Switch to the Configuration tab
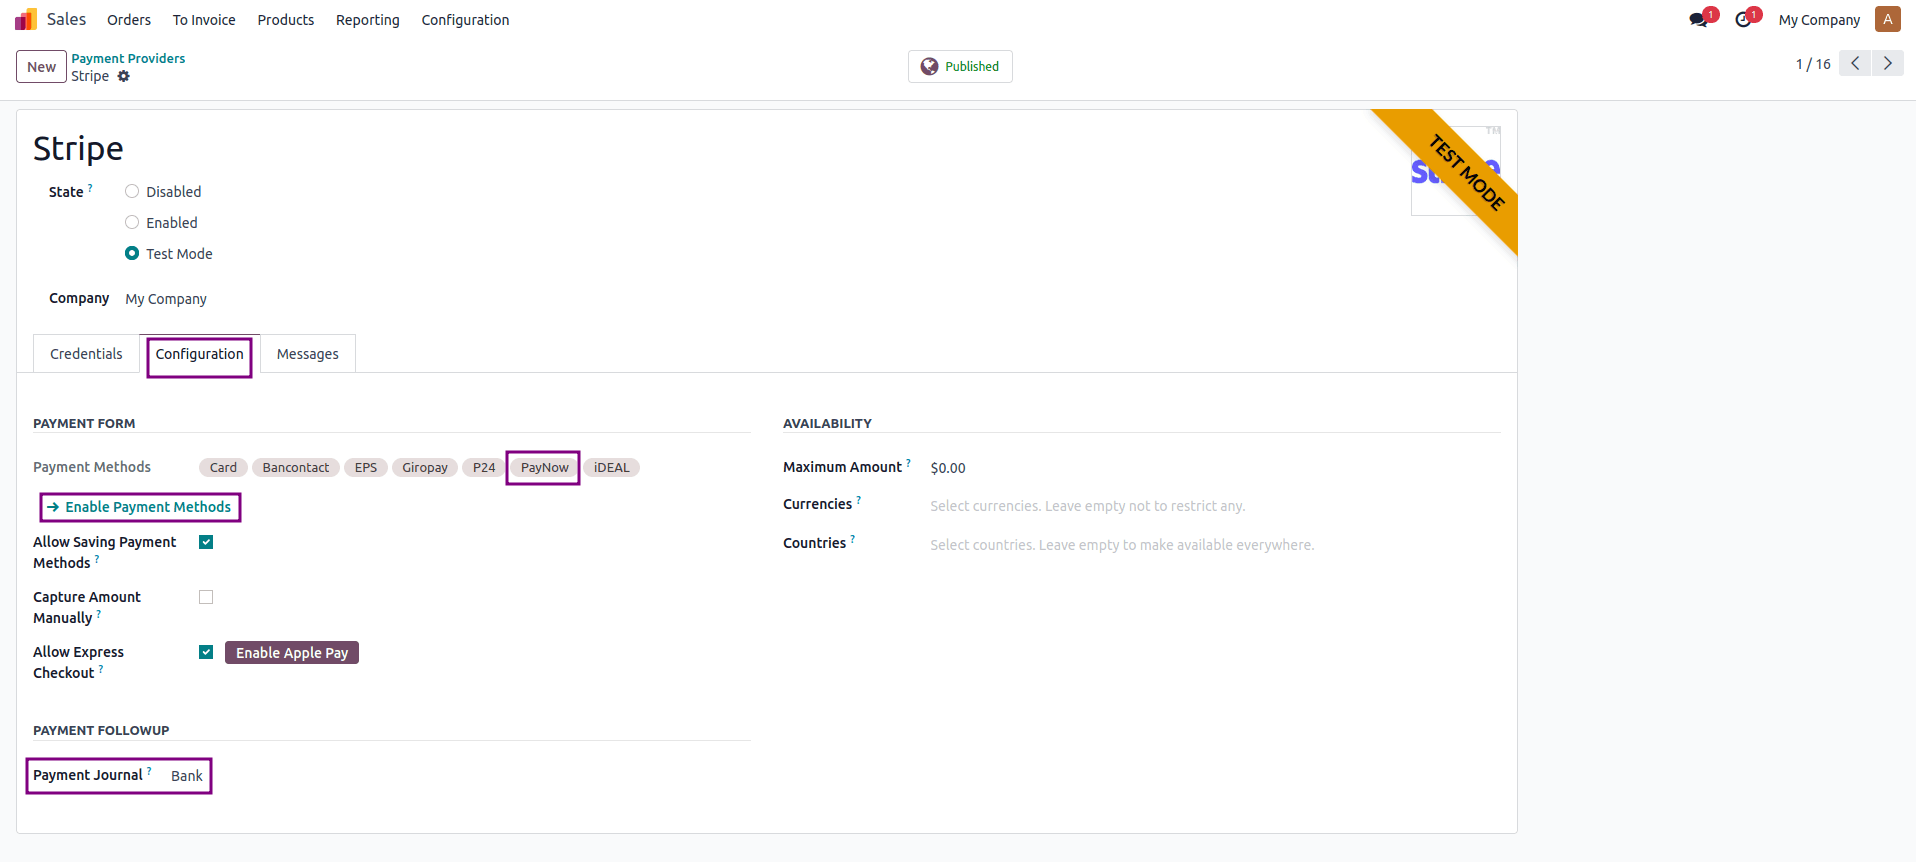Screen dimensions: 1916x862 click(199, 354)
